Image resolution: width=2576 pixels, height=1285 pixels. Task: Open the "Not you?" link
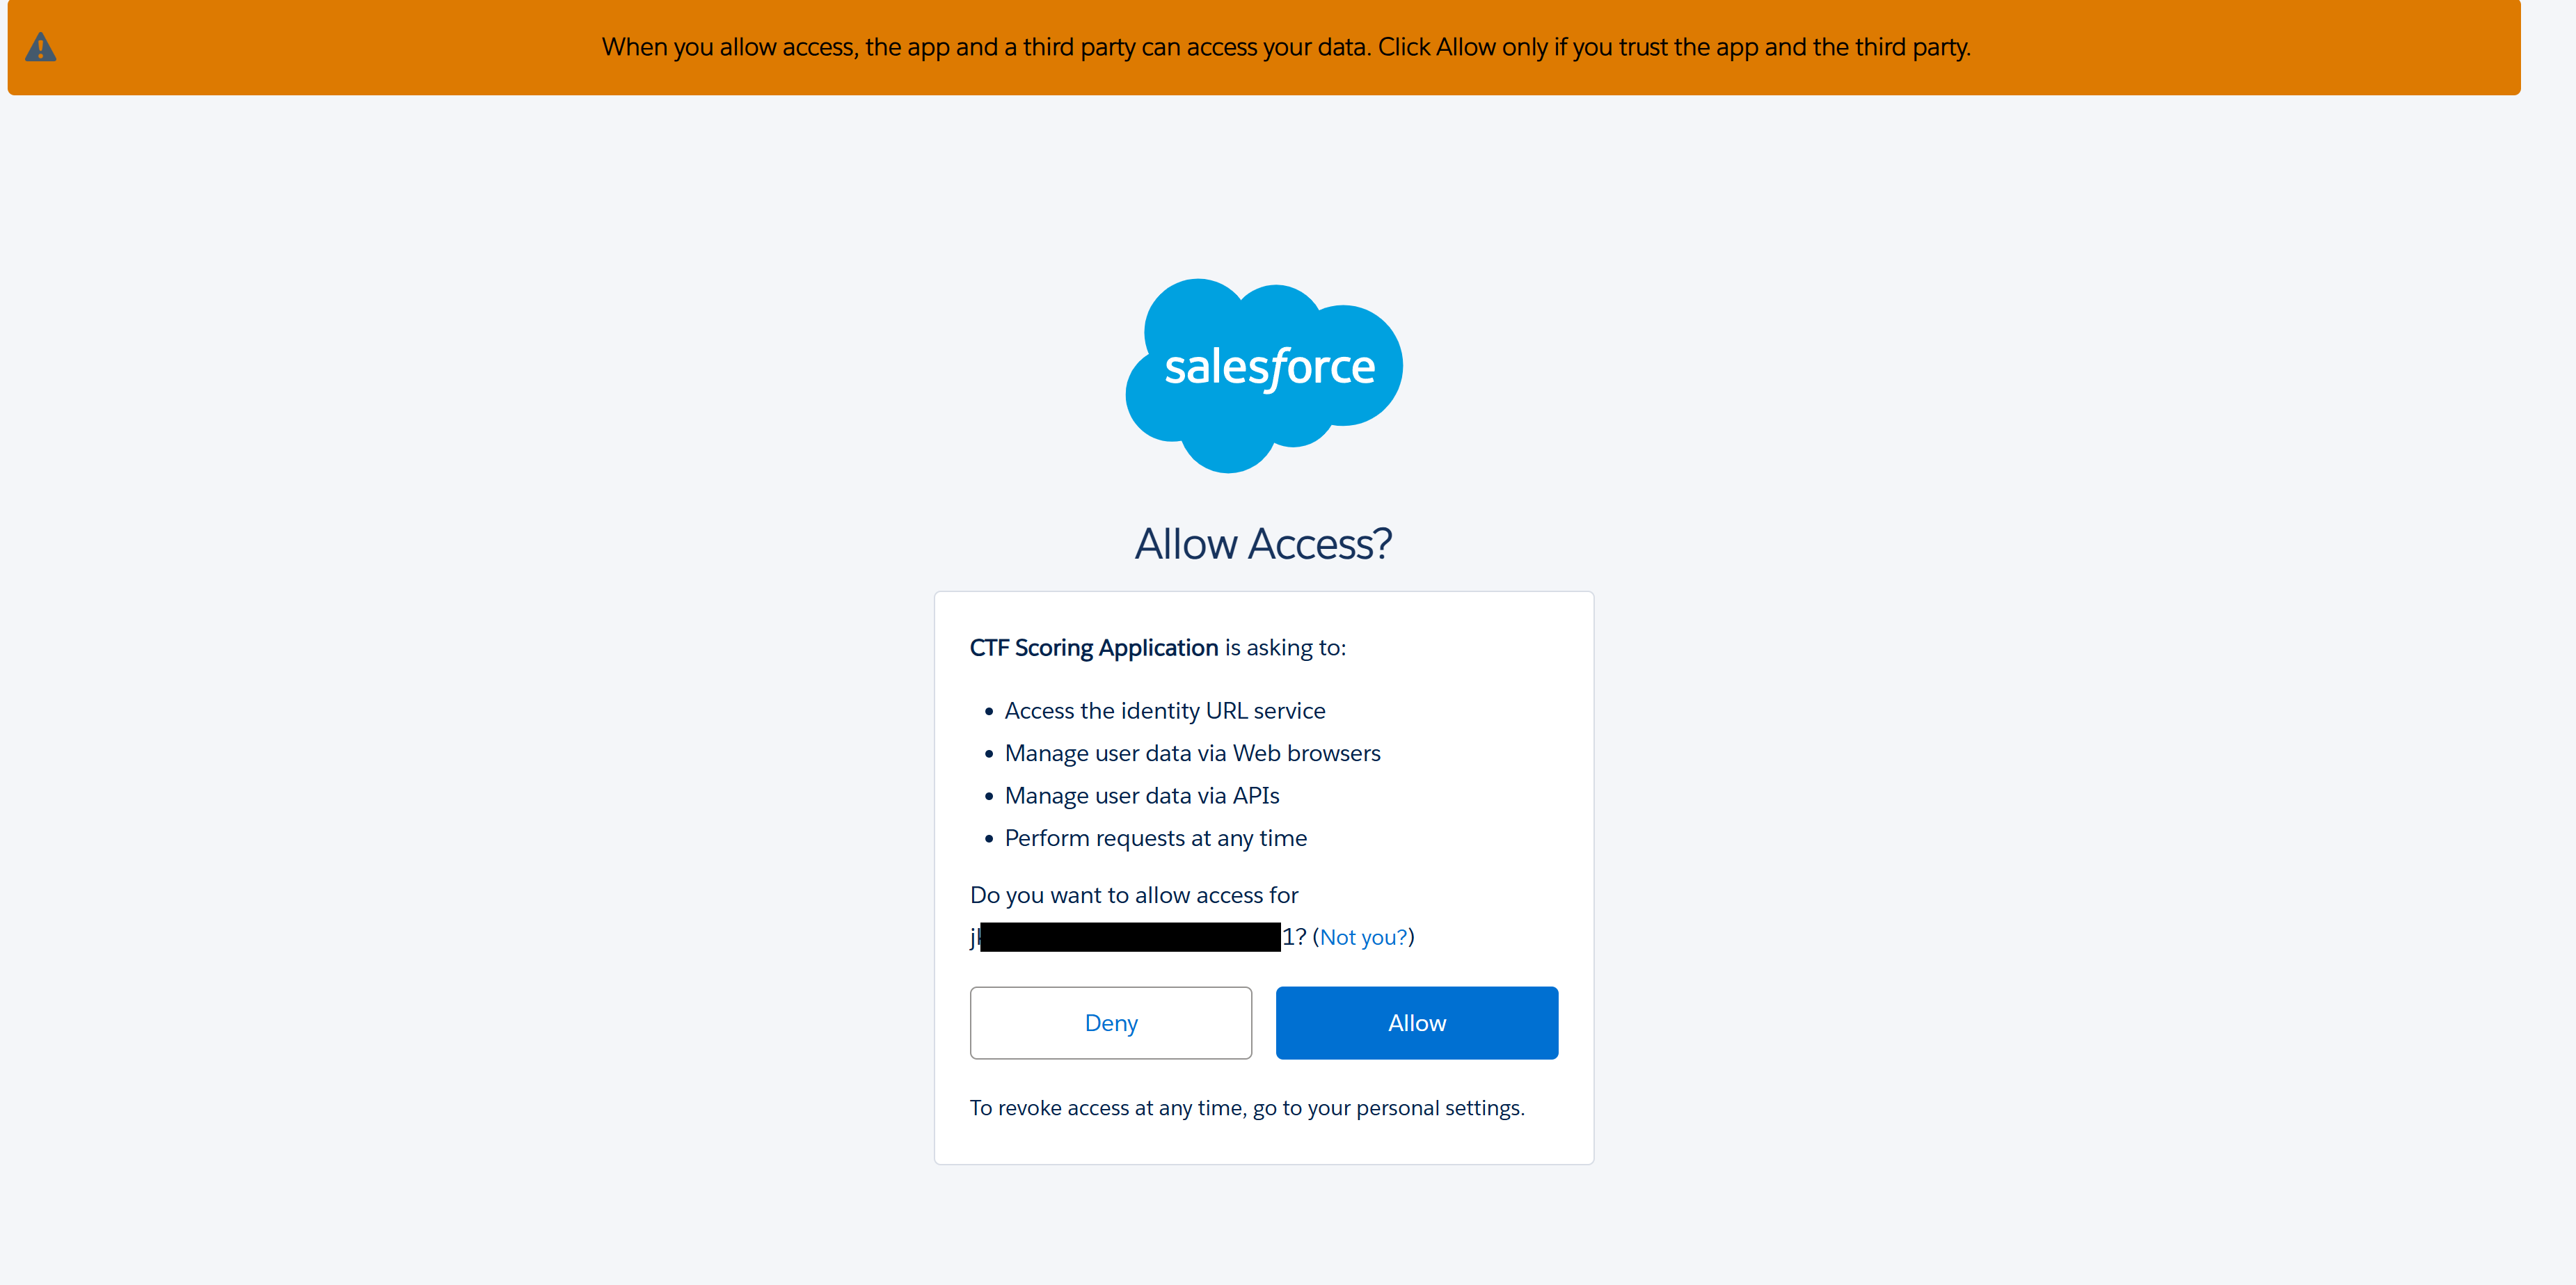point(1363,937)
